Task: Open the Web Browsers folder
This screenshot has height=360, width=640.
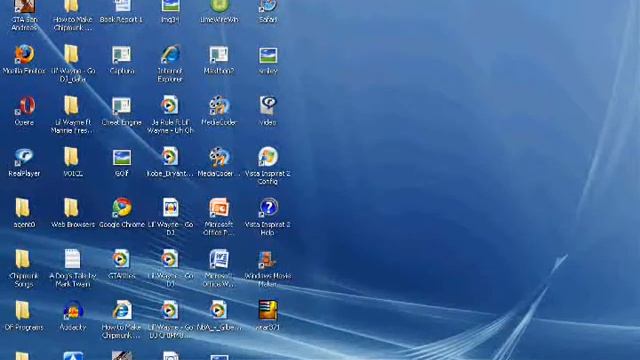Action: click(71, 208)
